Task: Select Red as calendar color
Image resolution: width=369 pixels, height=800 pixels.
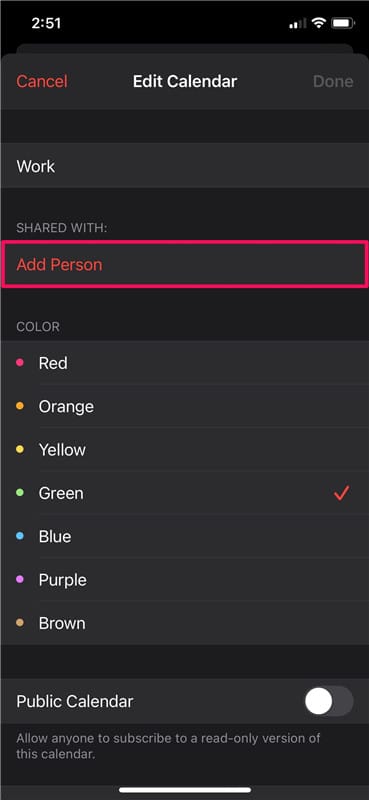Action: pyautogui.click(x=184, y=363)
